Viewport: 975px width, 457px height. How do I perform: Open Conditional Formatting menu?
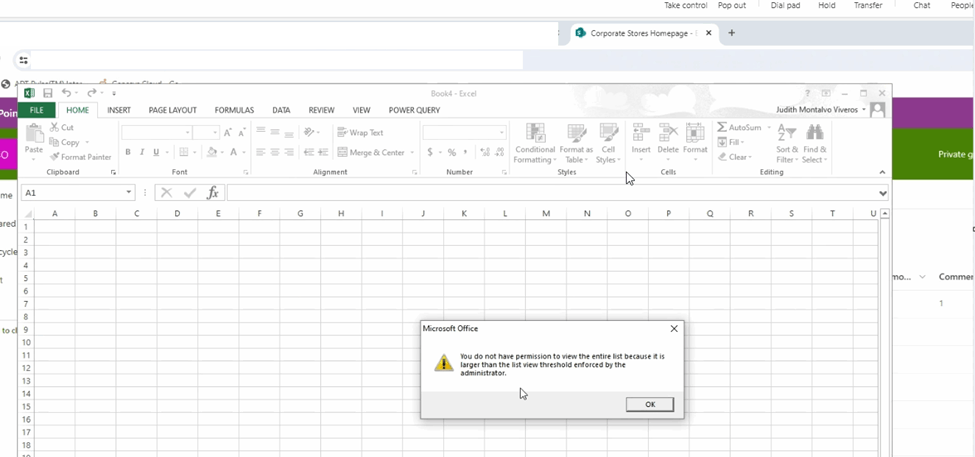pyautogui.click(x=535, y=144)
